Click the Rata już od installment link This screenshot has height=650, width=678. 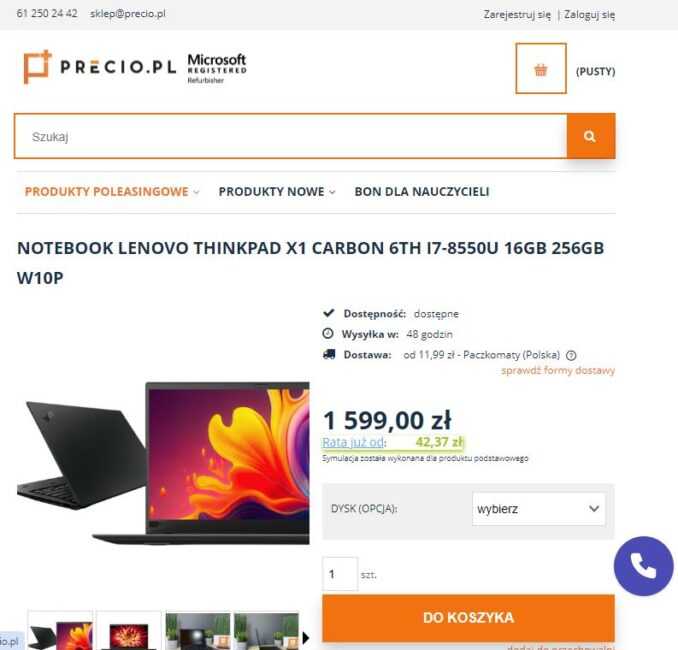tap(354, 442)
